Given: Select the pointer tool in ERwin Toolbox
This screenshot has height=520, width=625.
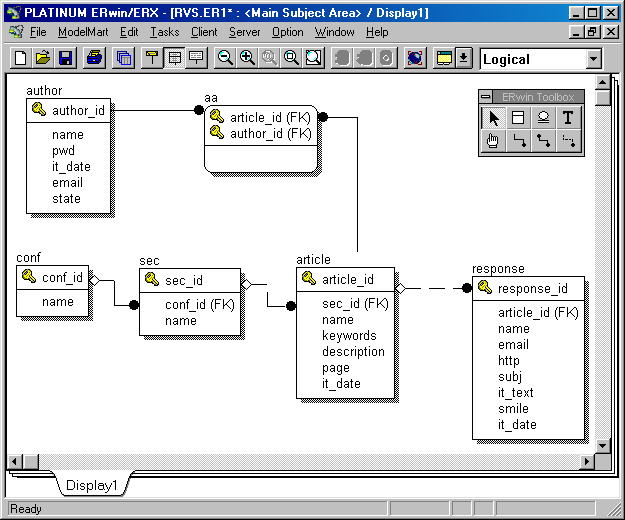Looking at the screenshot, I should pyautogui.click(x=493, y=118).
